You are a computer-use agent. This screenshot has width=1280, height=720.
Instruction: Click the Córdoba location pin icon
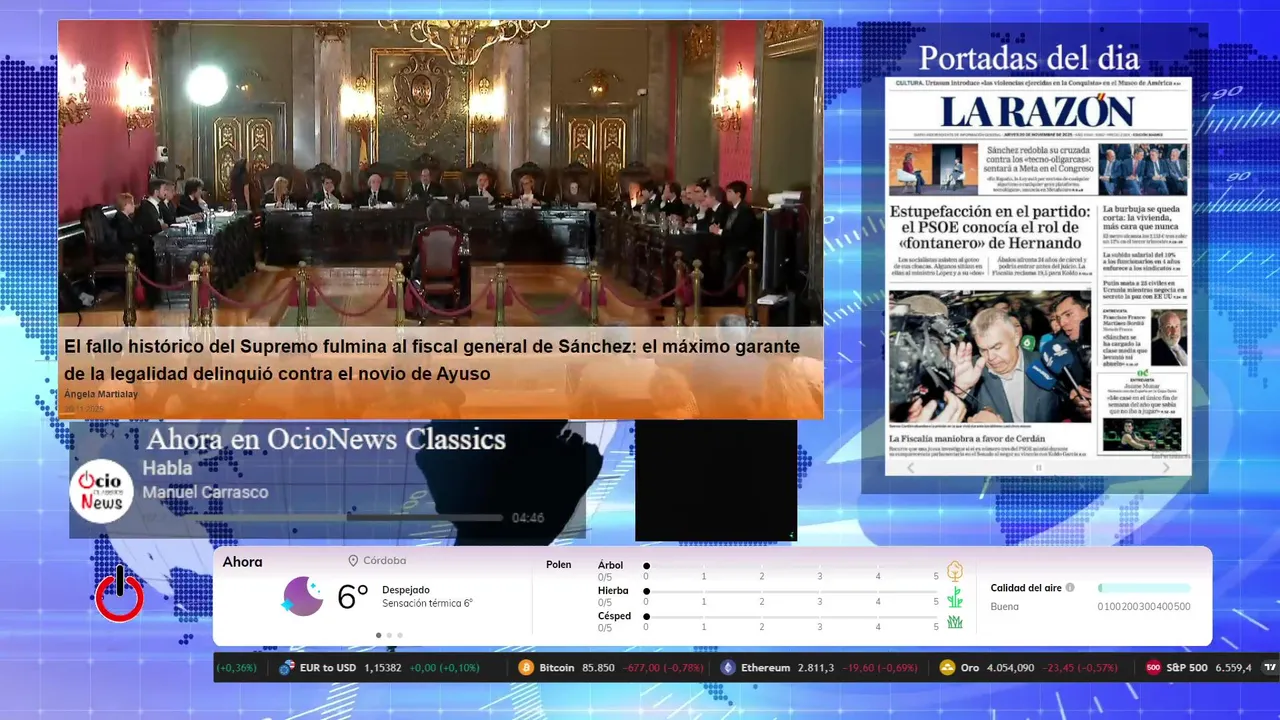[x=353, y=561]
